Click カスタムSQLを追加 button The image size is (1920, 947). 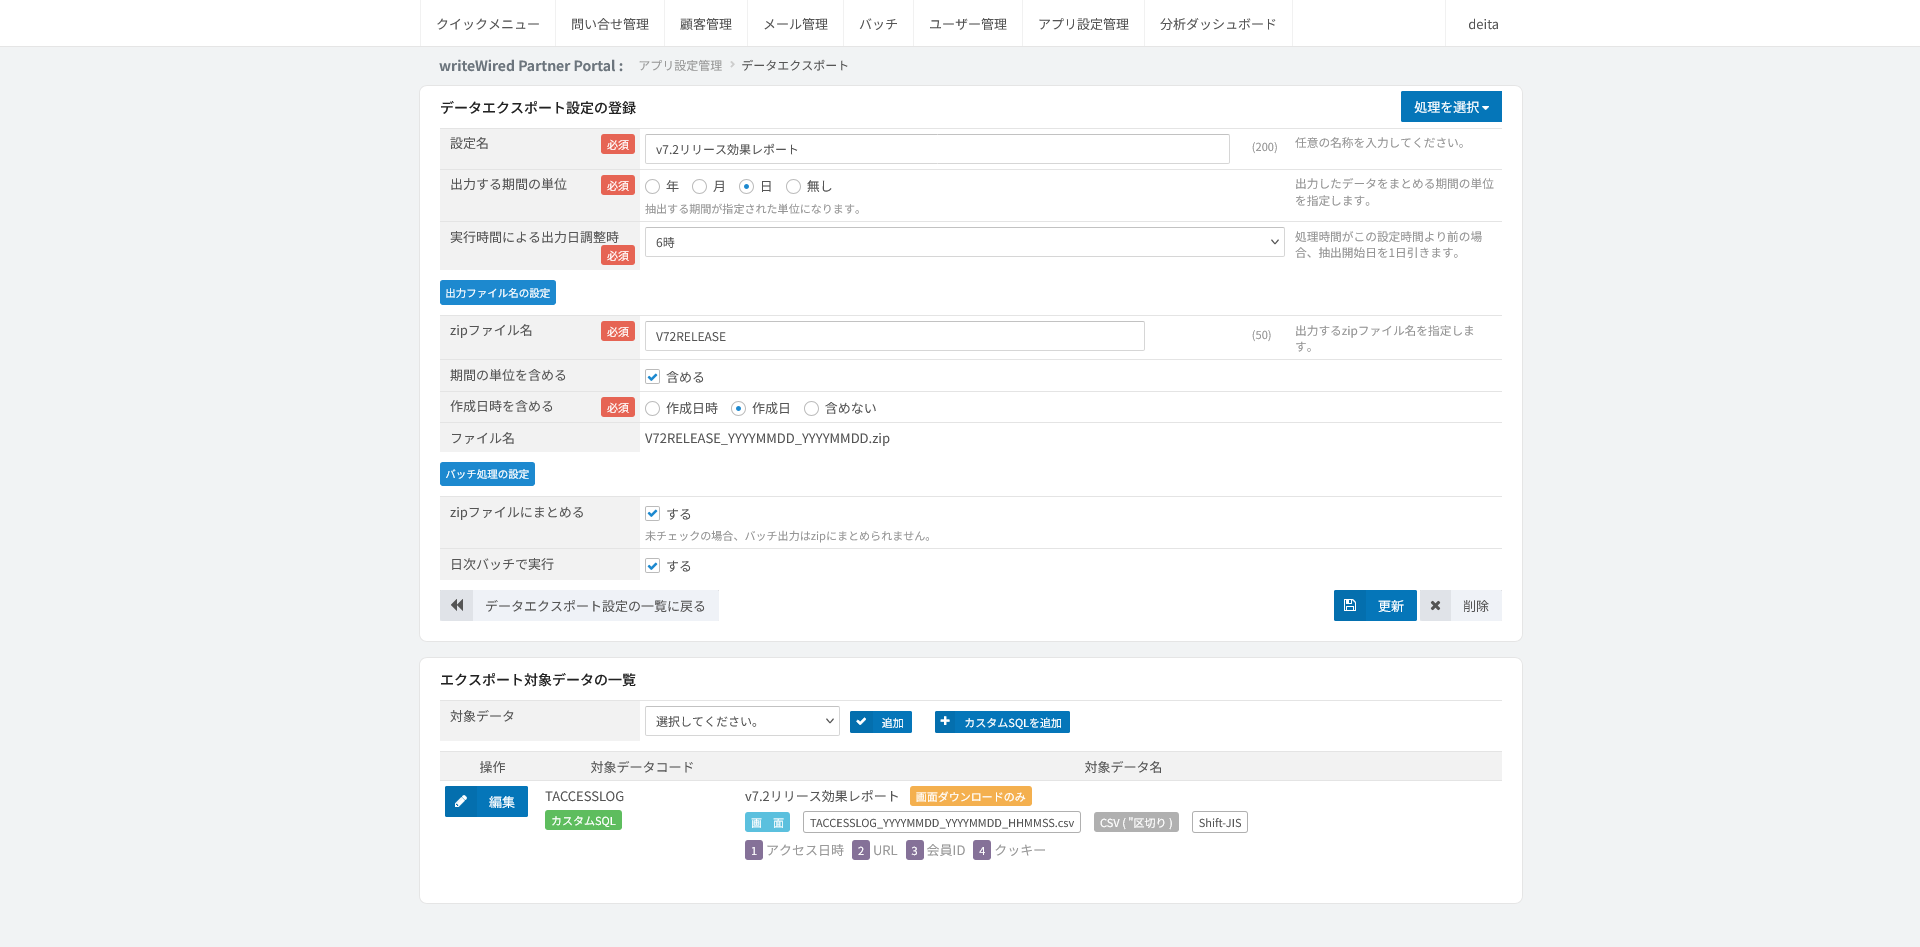(x=1002, y=722)
